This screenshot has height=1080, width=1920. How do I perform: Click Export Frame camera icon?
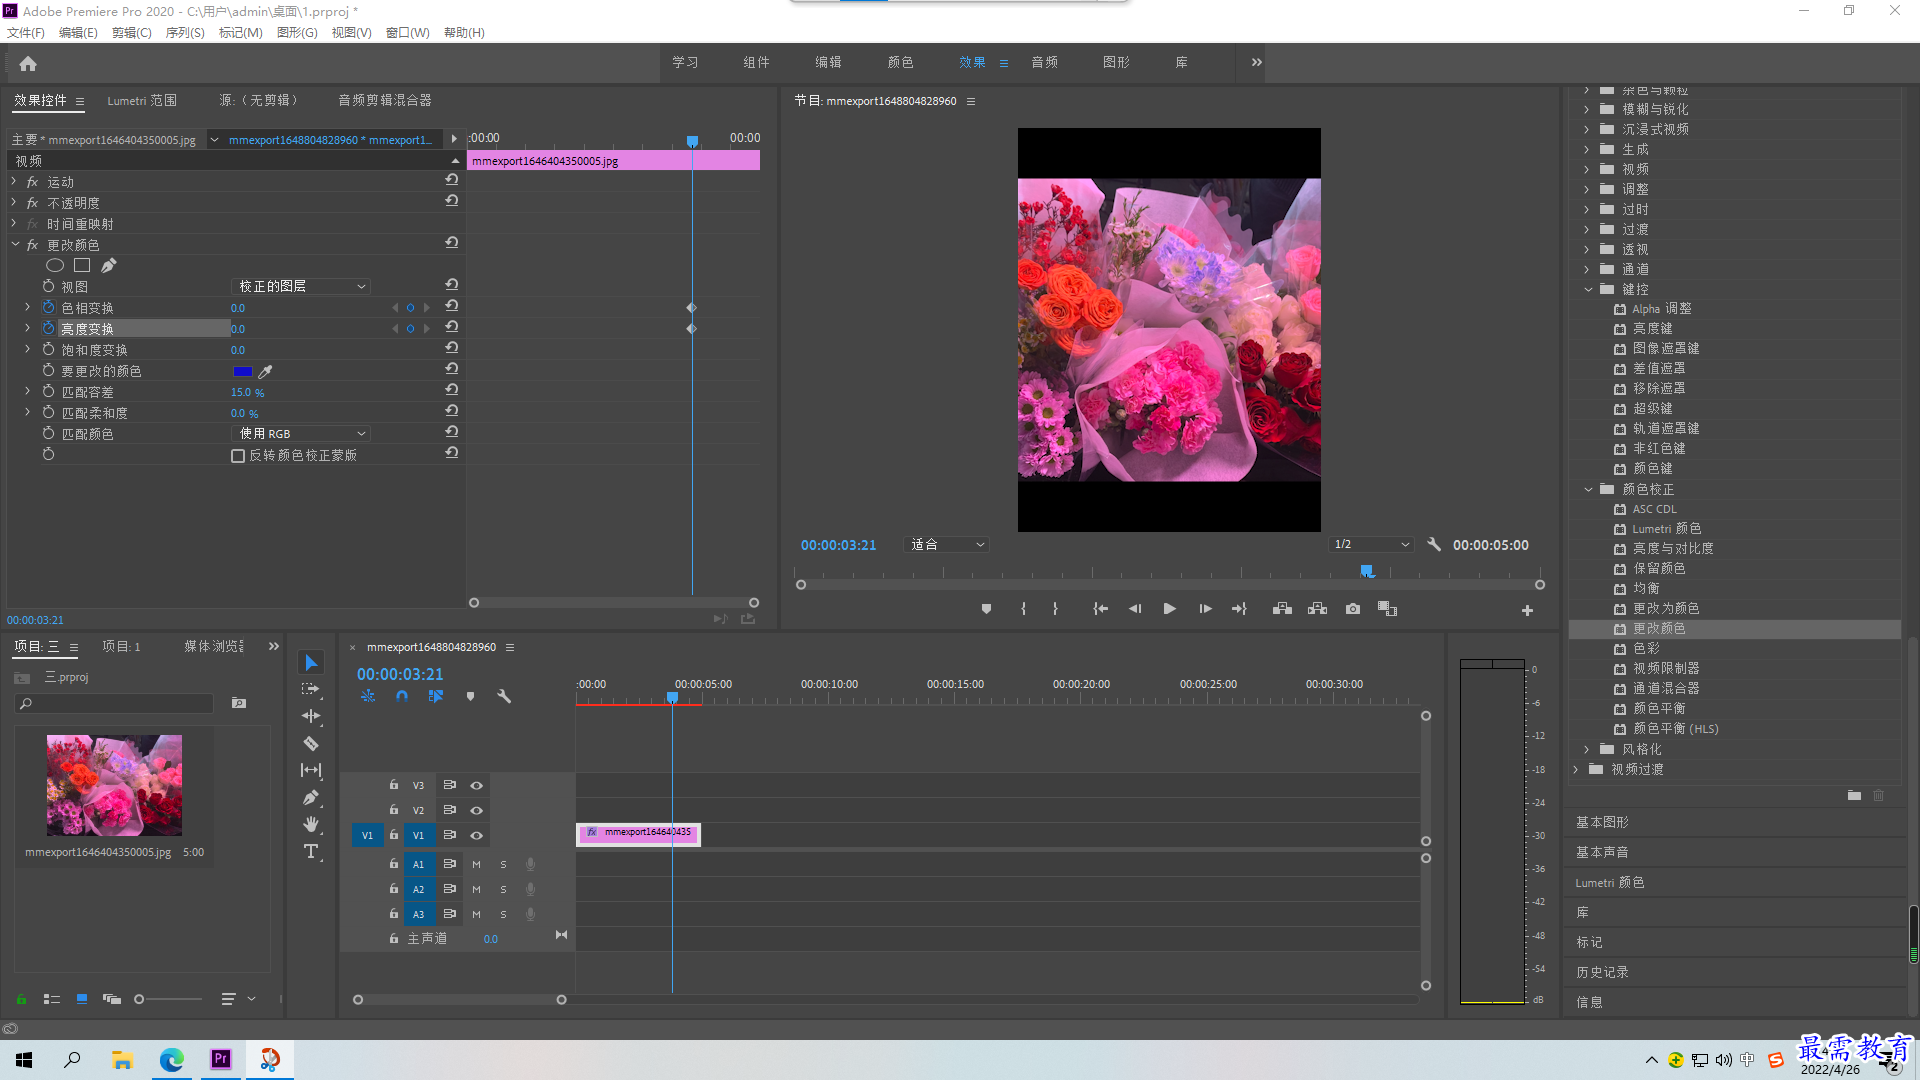coord(1353,609)
